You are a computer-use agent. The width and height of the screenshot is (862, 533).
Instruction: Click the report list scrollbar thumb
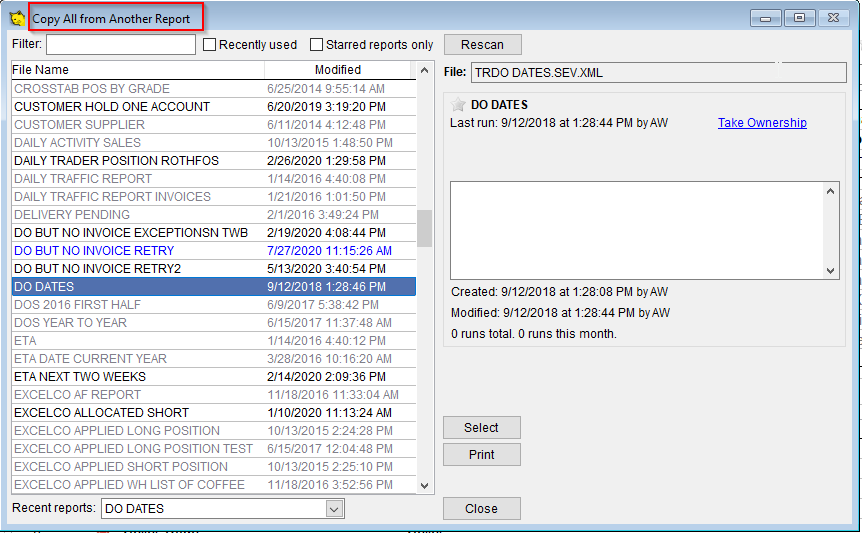coord(424,229)
